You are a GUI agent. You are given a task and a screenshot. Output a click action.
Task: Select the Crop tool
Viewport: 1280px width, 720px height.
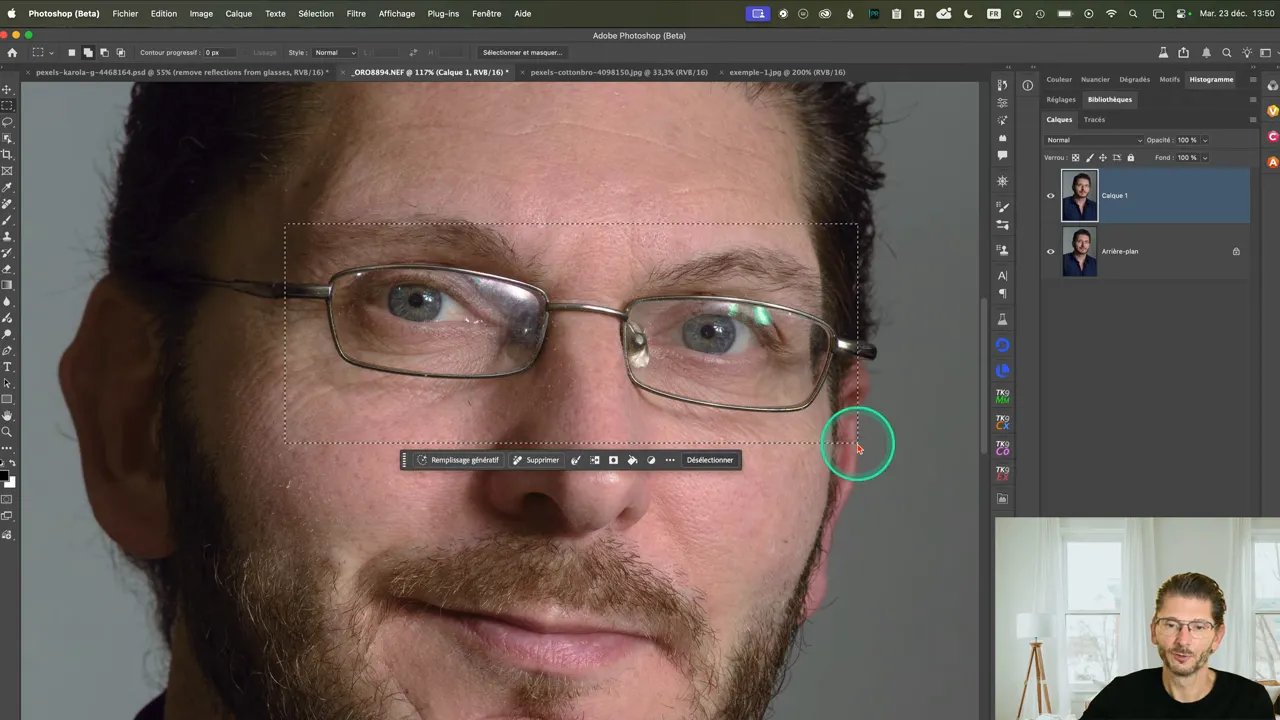tap(7, 155)
